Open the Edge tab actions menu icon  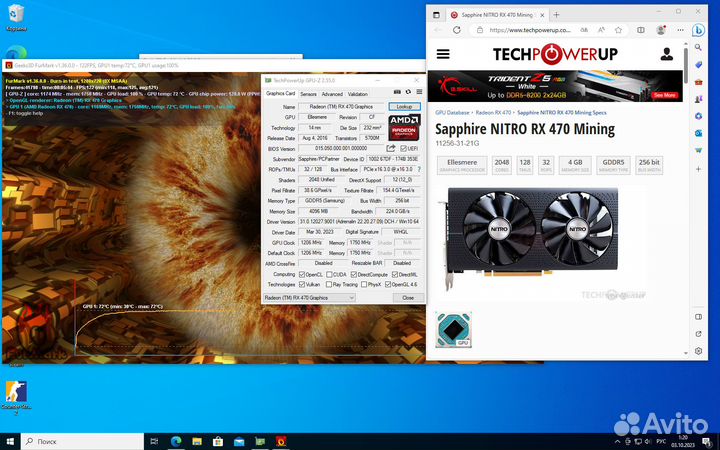click(436, 15)
